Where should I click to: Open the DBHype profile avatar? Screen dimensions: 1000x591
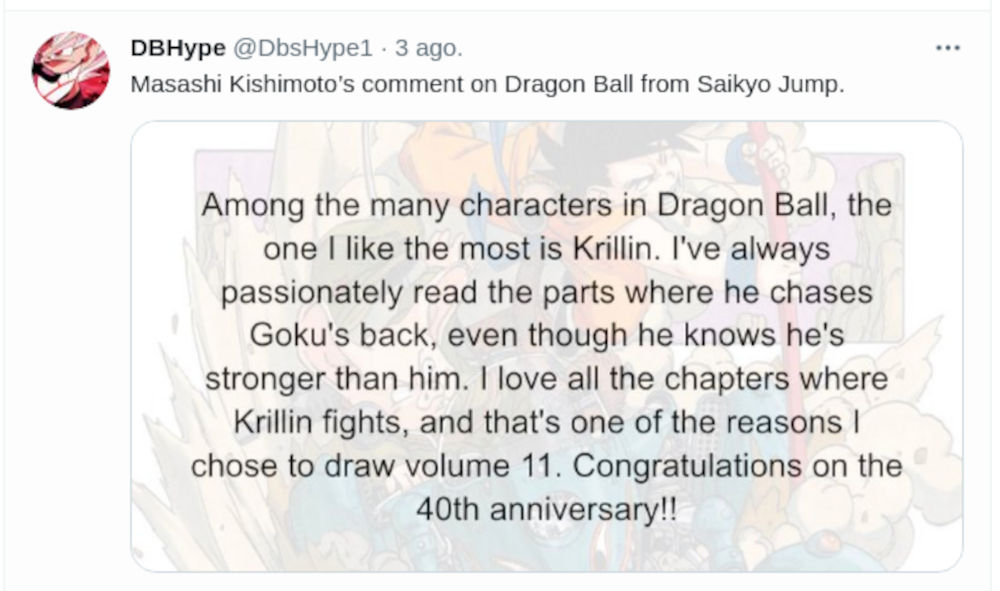click(70, 70)
